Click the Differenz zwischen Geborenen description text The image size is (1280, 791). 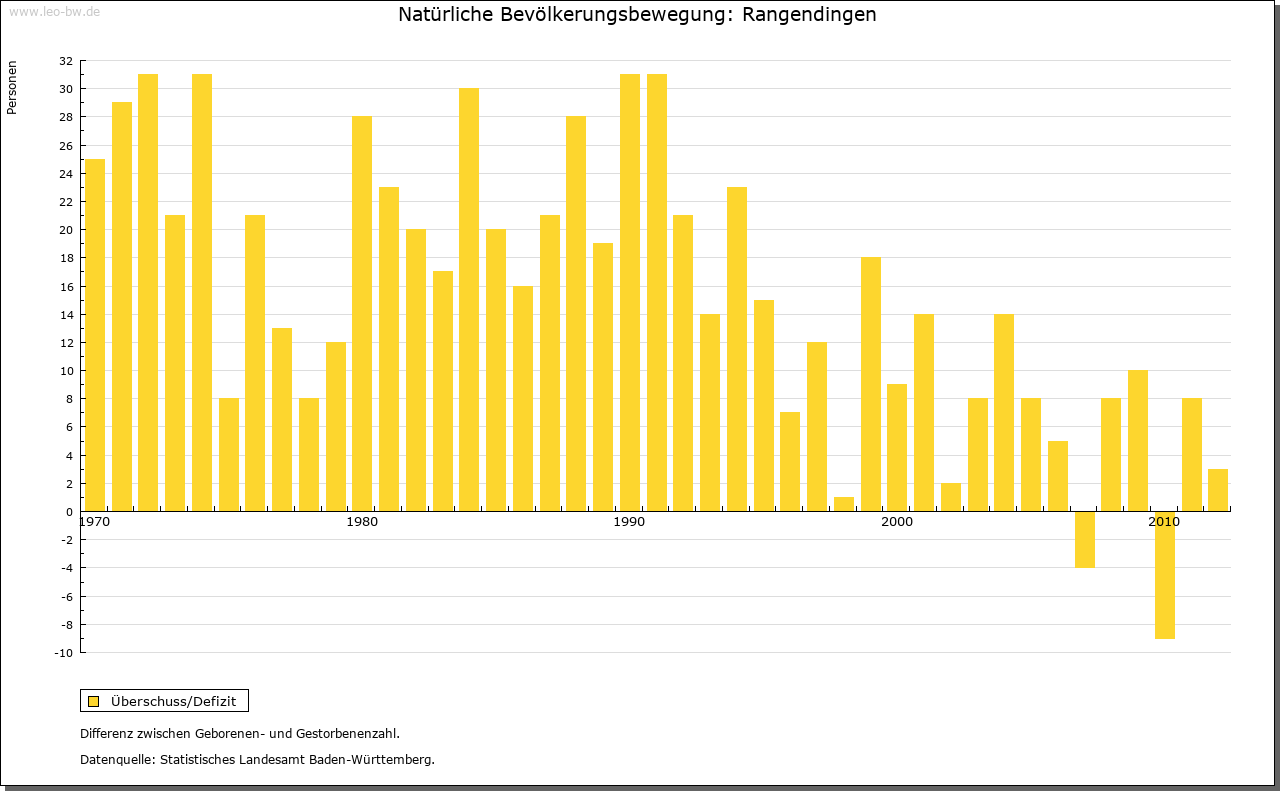[x=240, y=734]
